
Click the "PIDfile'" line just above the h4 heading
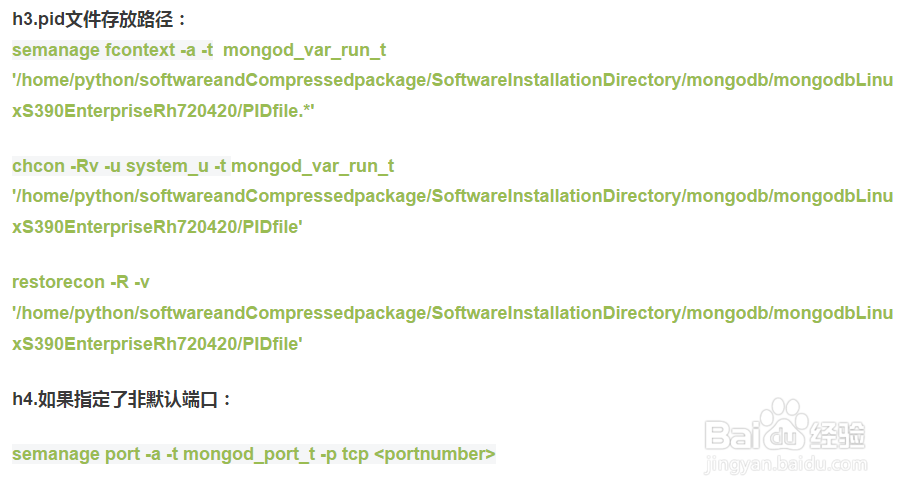[157, 344]
